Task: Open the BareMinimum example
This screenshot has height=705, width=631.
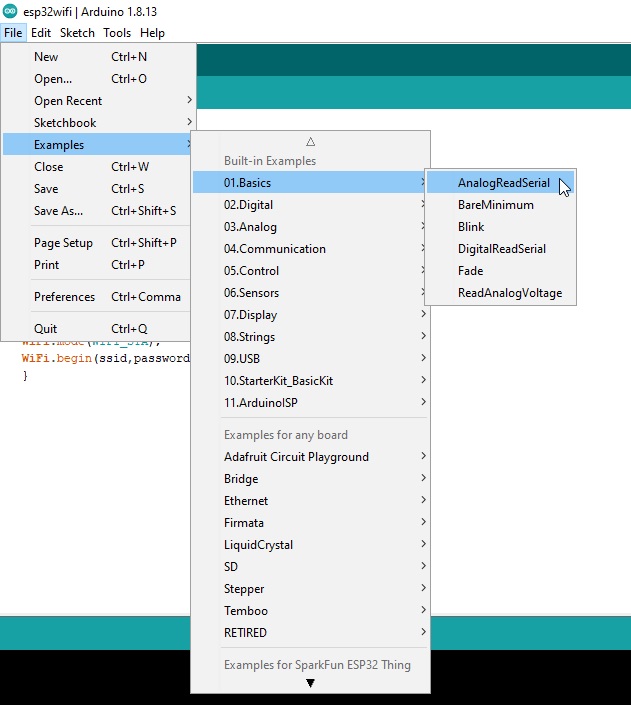Action: pyautogui.click(x=501, y=205)
